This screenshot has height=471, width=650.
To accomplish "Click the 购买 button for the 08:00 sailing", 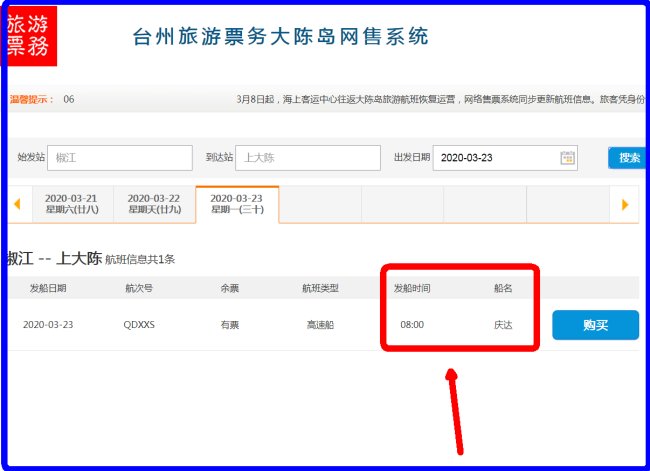I will pos(595,325).
